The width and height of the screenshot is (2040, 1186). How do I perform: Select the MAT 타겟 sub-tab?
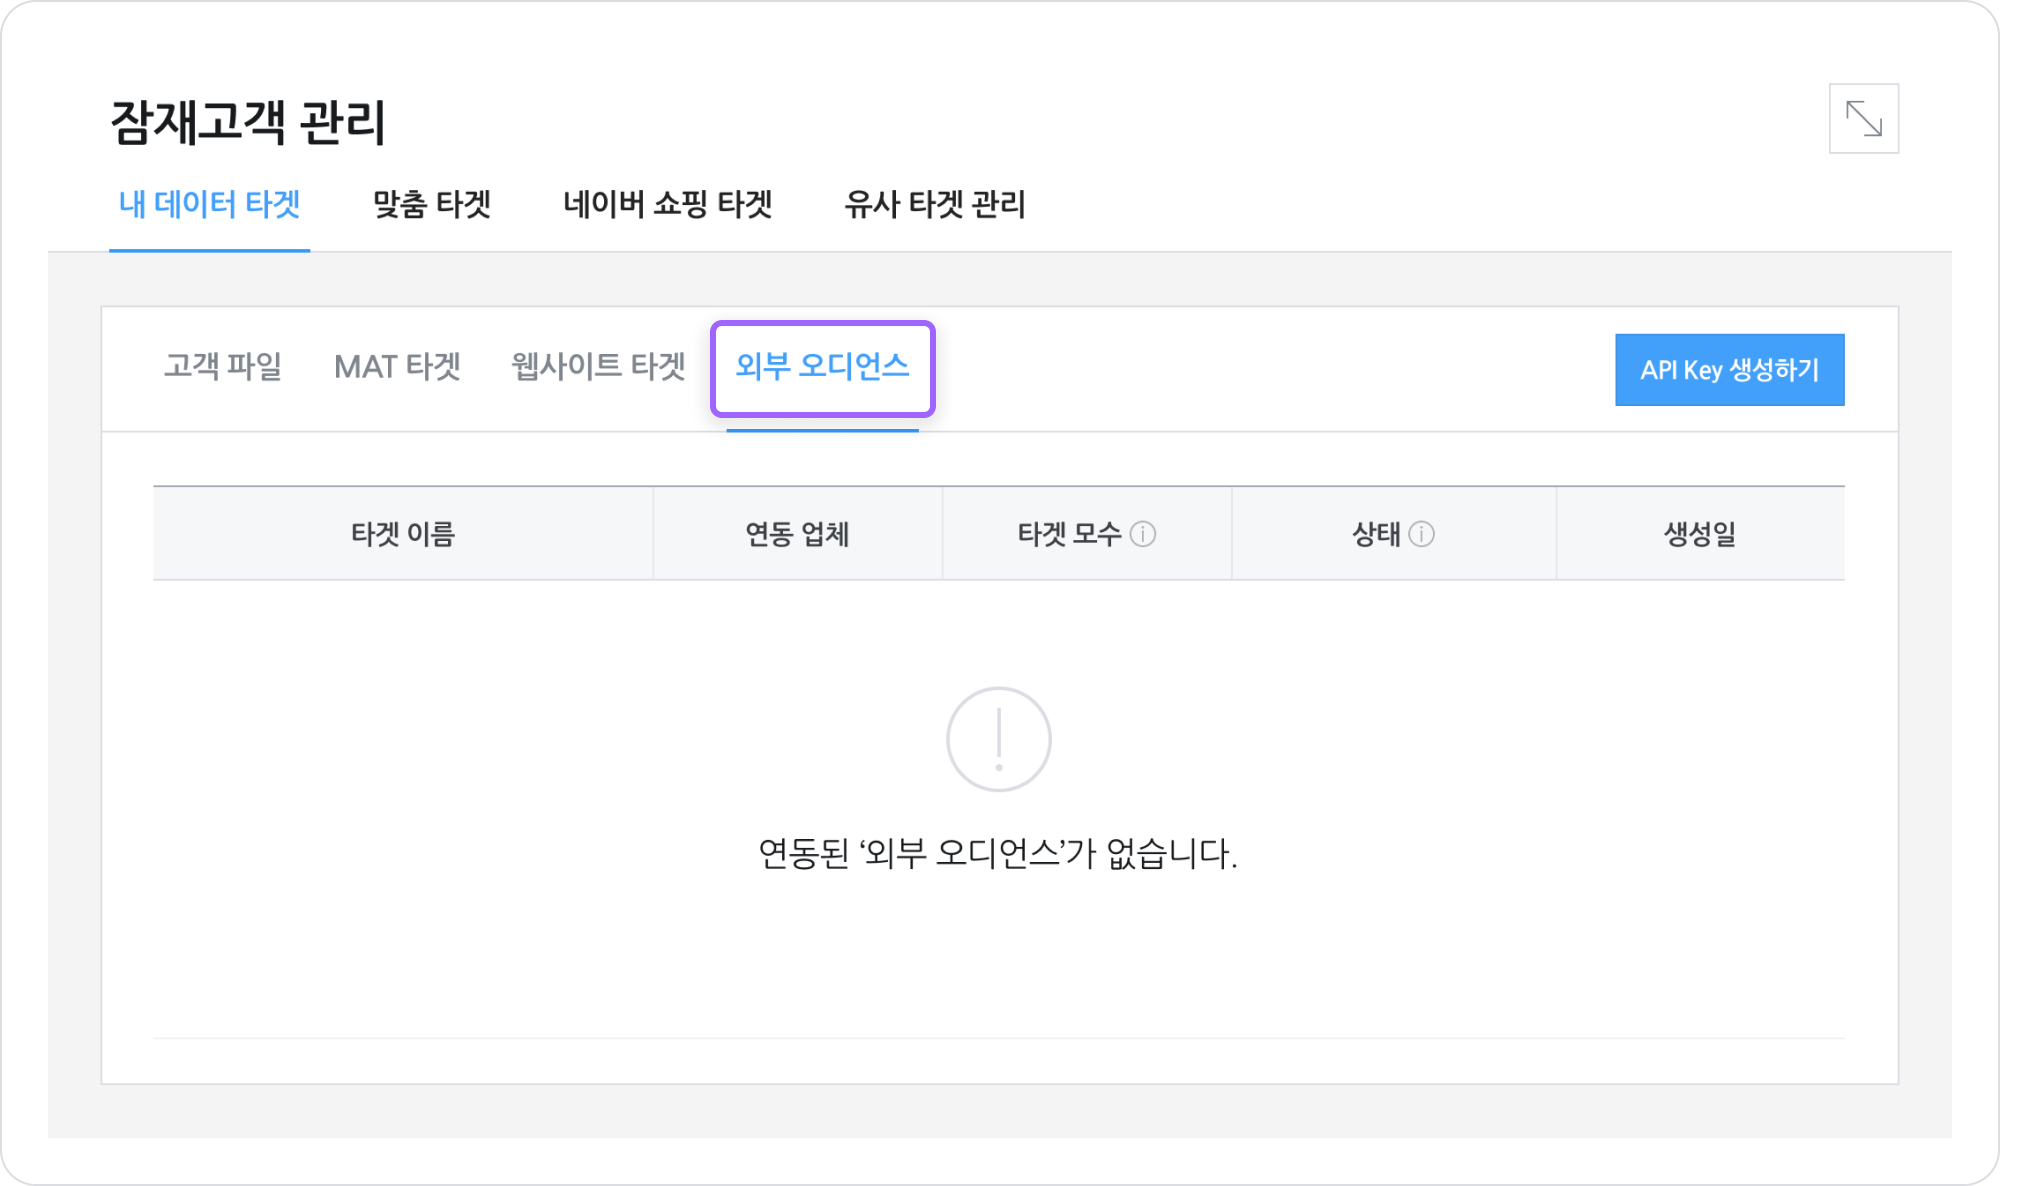pos(397,367)
